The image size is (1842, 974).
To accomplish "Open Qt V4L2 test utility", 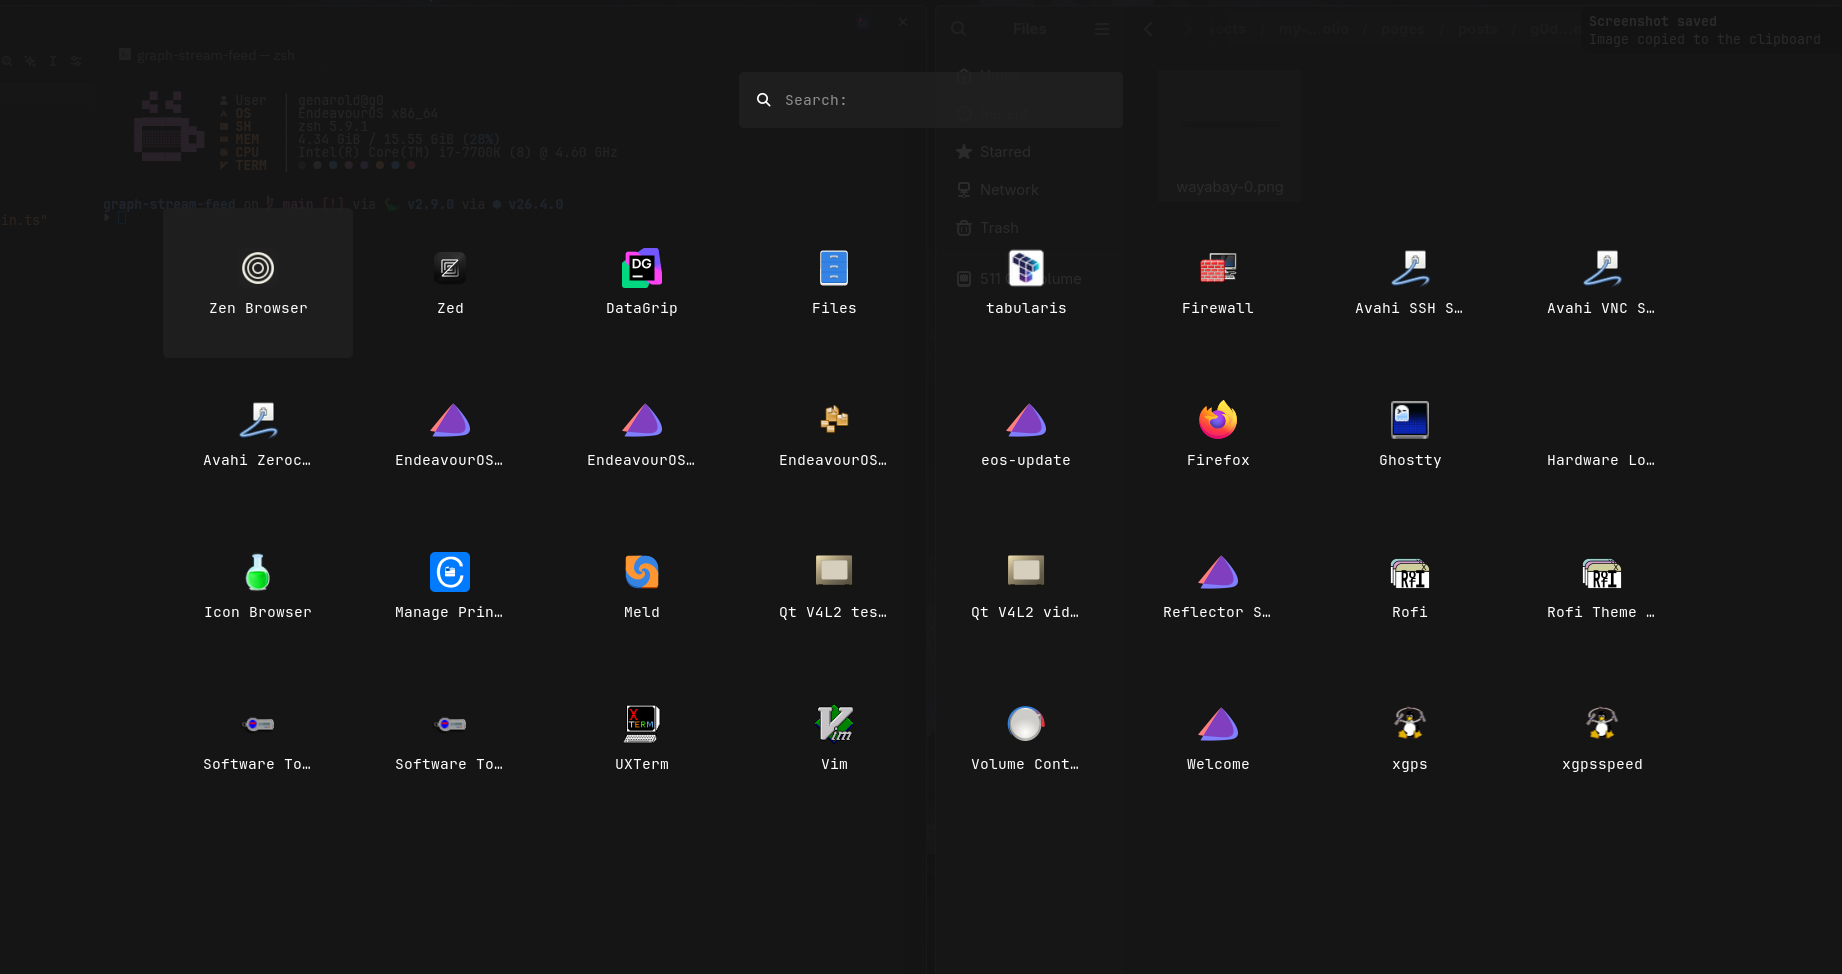I will 834,588.
